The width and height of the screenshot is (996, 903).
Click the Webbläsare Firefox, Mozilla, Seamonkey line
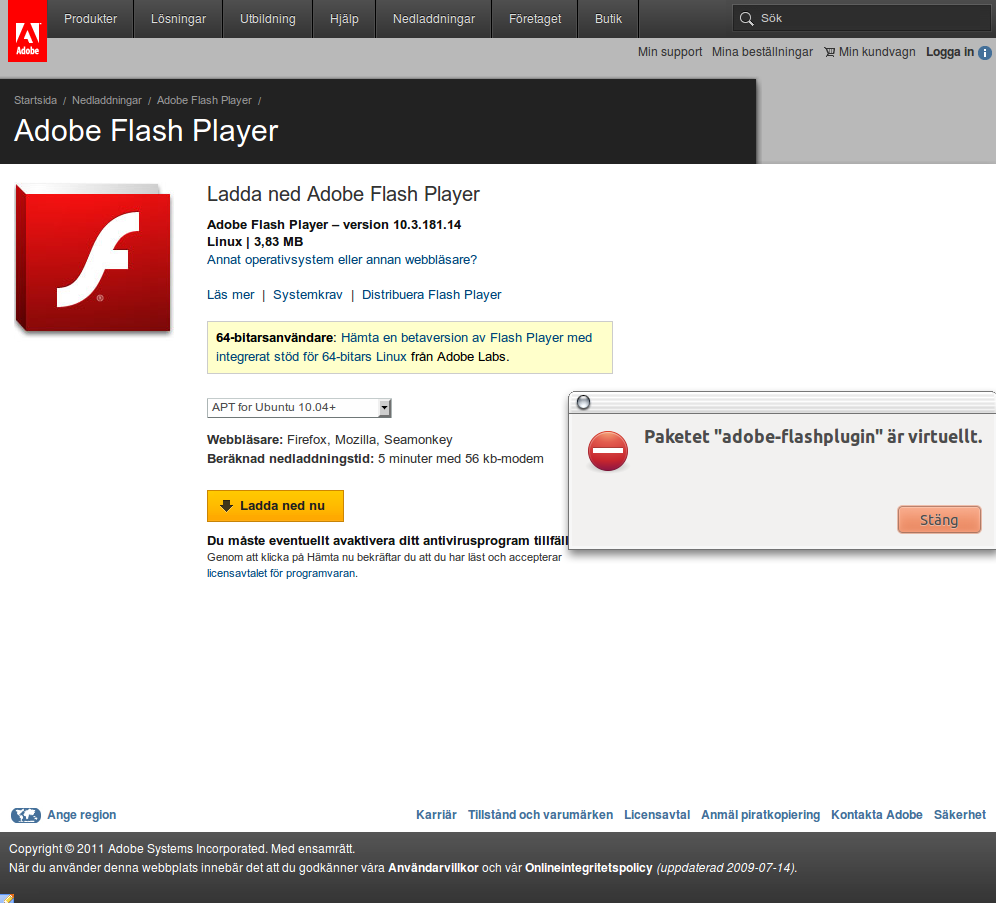(x=330, y=440)
